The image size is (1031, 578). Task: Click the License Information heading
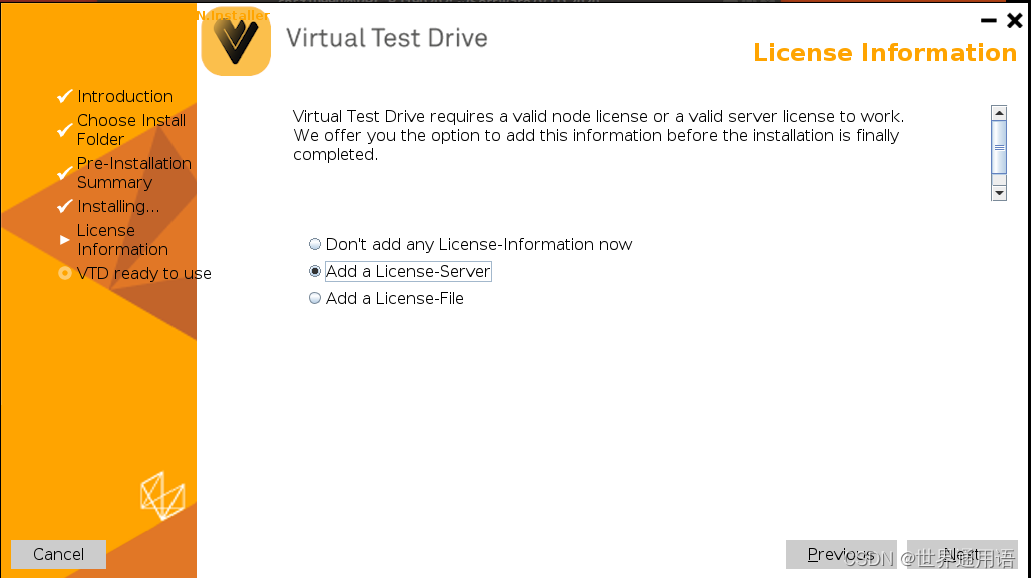884,53
